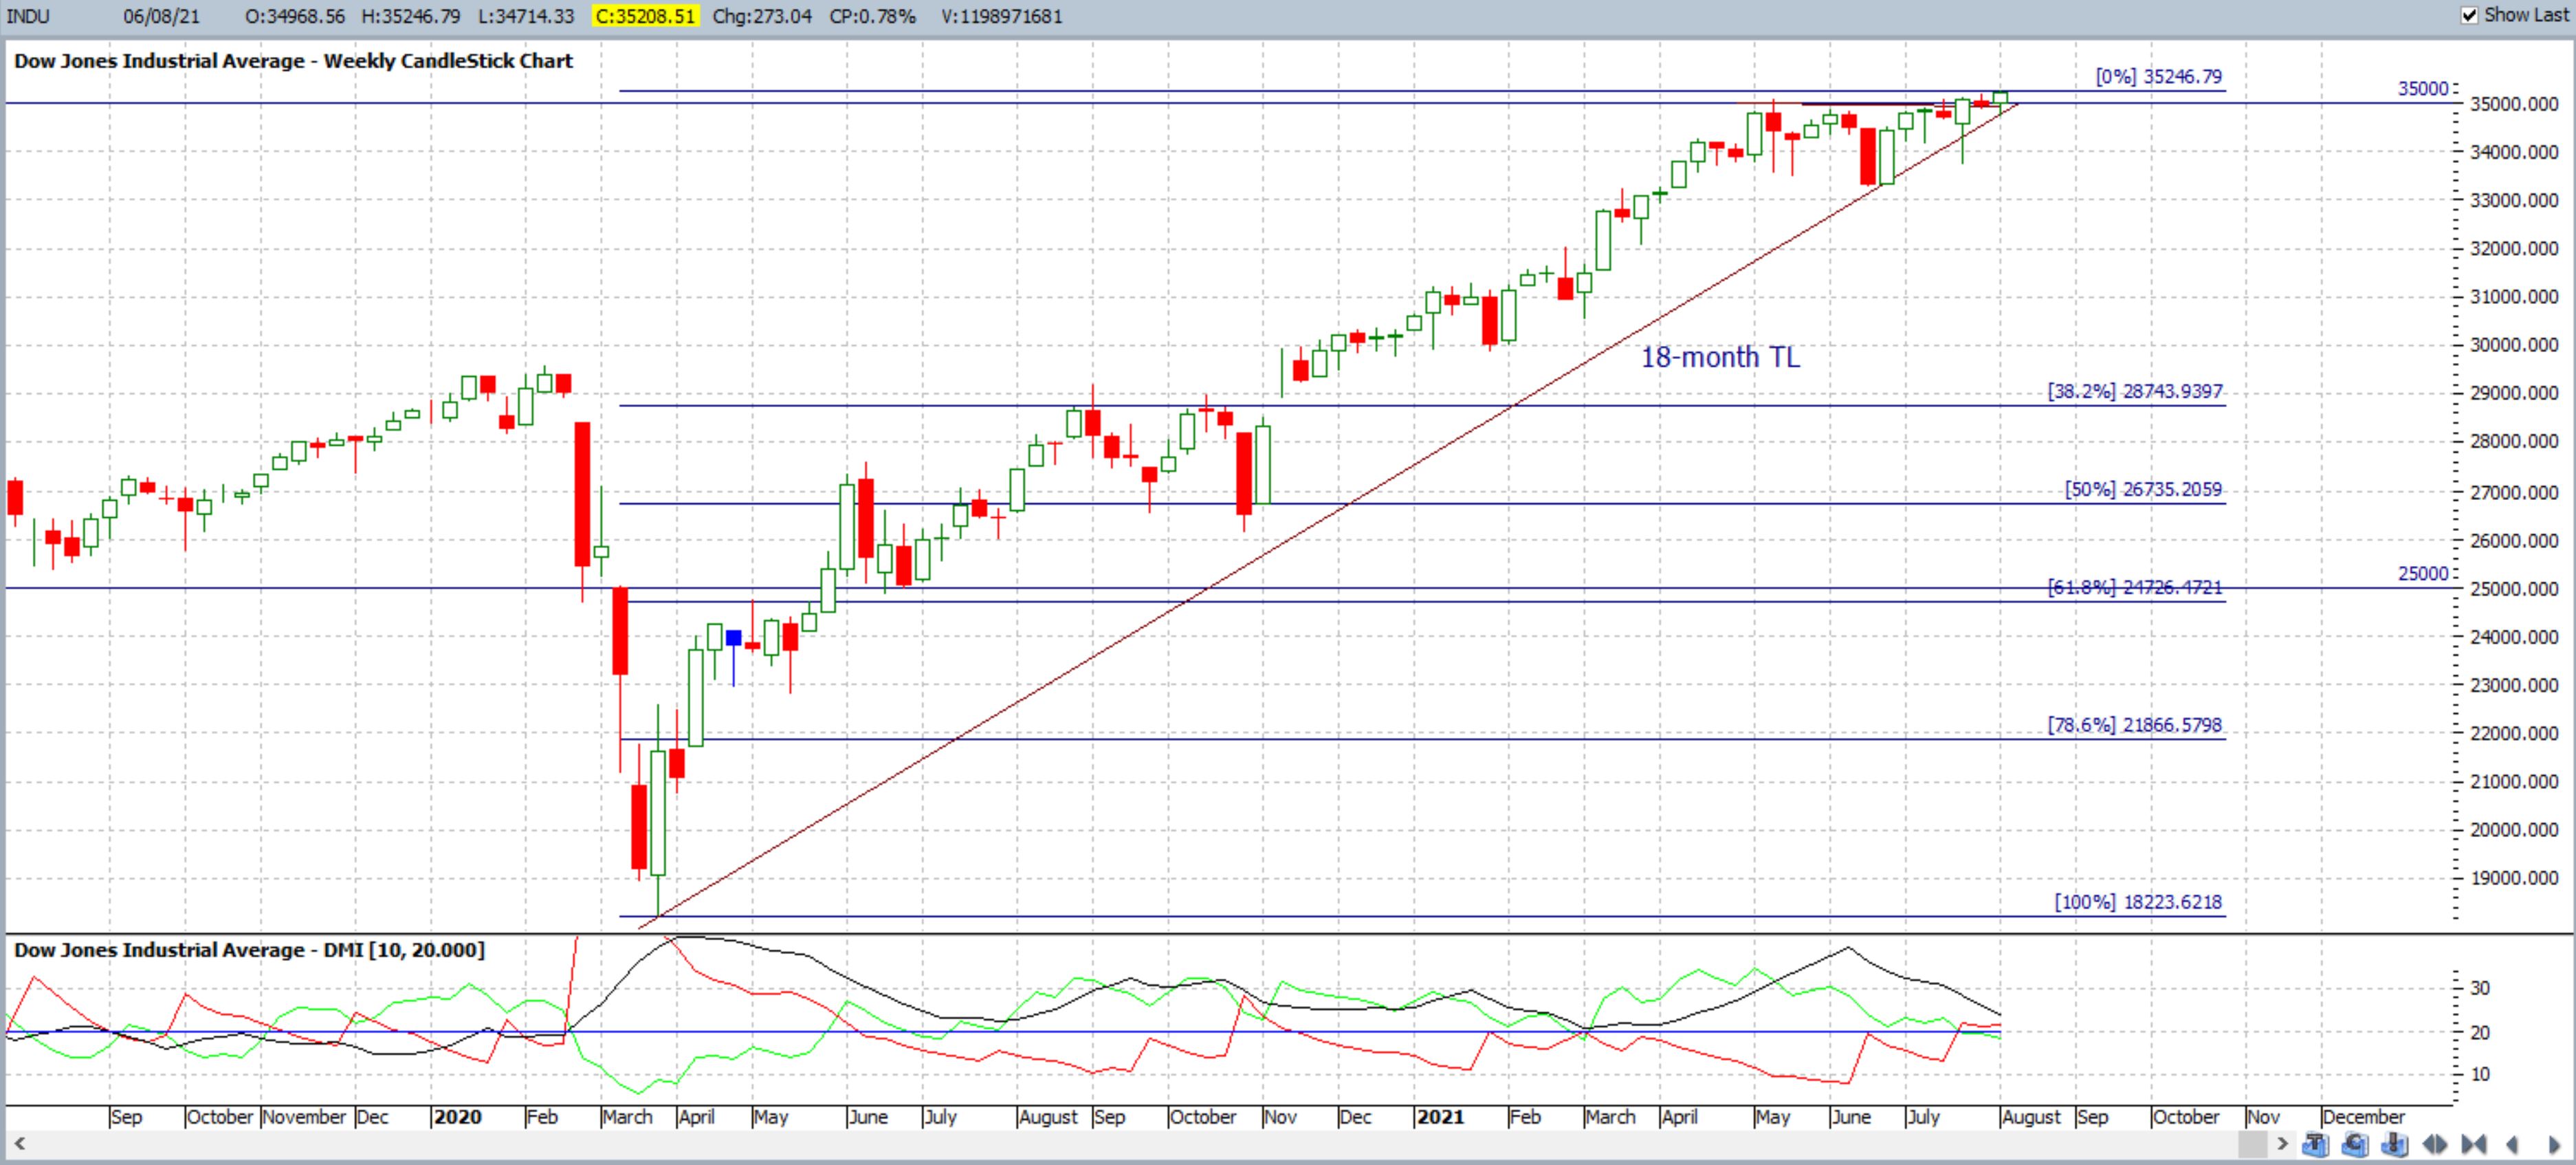Click the scrollbar right arrow
Screen dimensions: 2576x1165
point(2282,1144)
